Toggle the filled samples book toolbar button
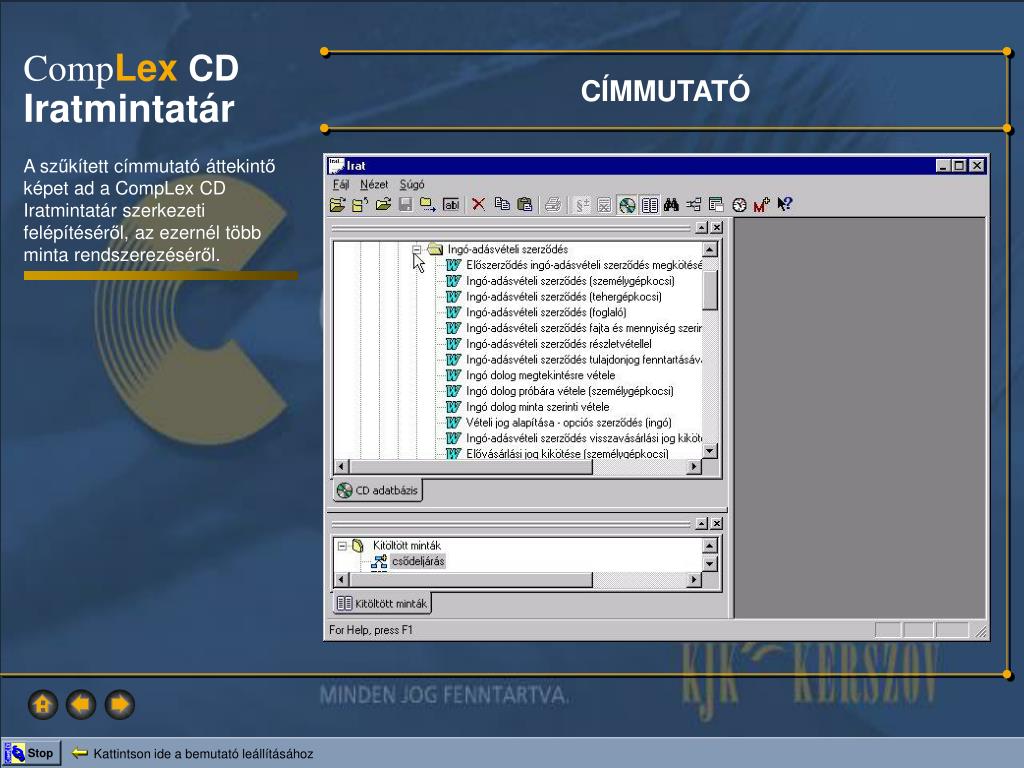This screenshot has width=1024, height=768. coord(650,205)
